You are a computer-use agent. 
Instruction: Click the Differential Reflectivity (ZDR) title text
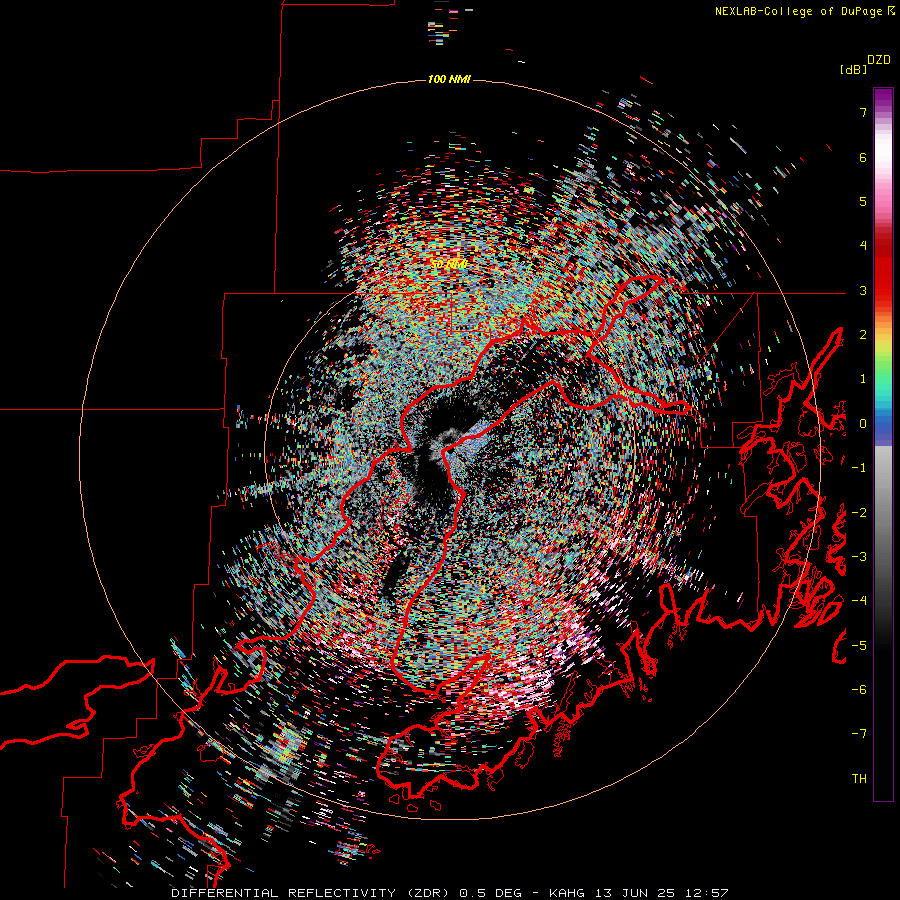click(x=311, y=893)
